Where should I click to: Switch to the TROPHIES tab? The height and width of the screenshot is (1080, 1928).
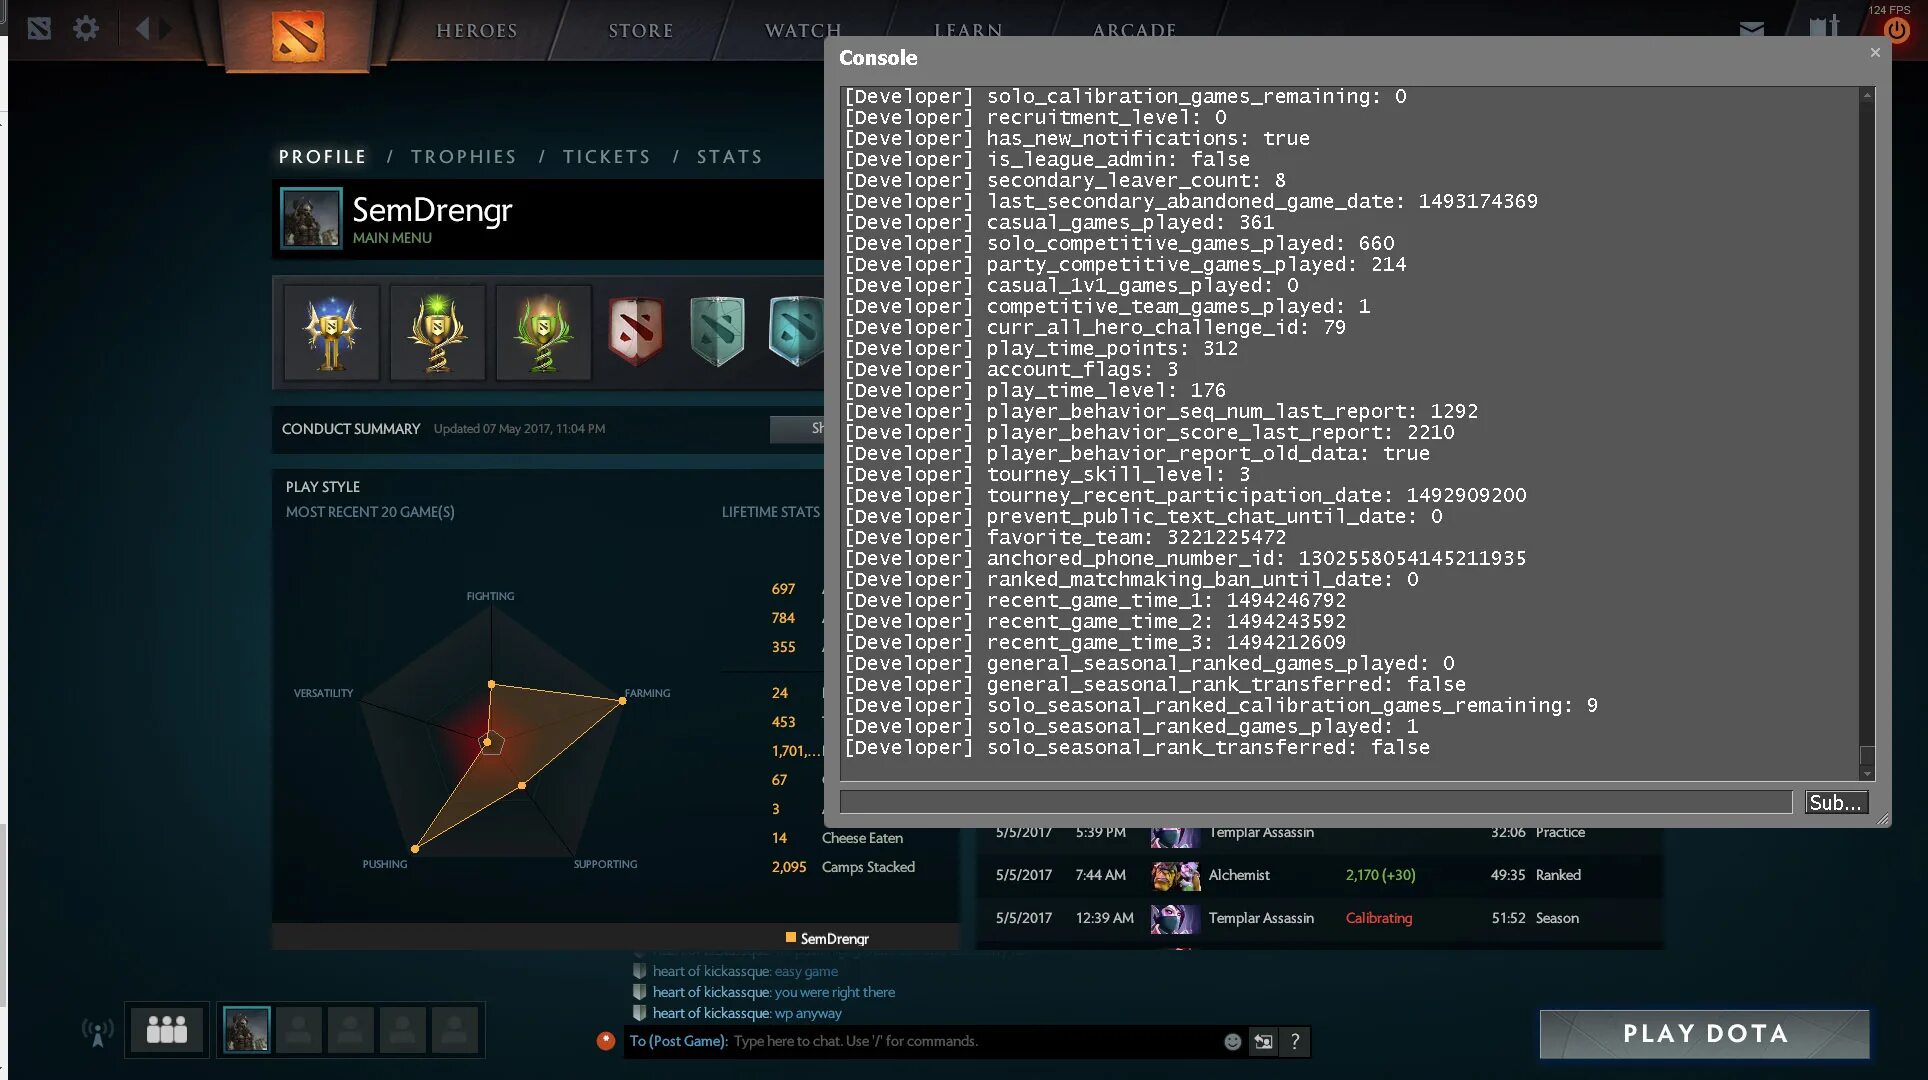point(463,157)
